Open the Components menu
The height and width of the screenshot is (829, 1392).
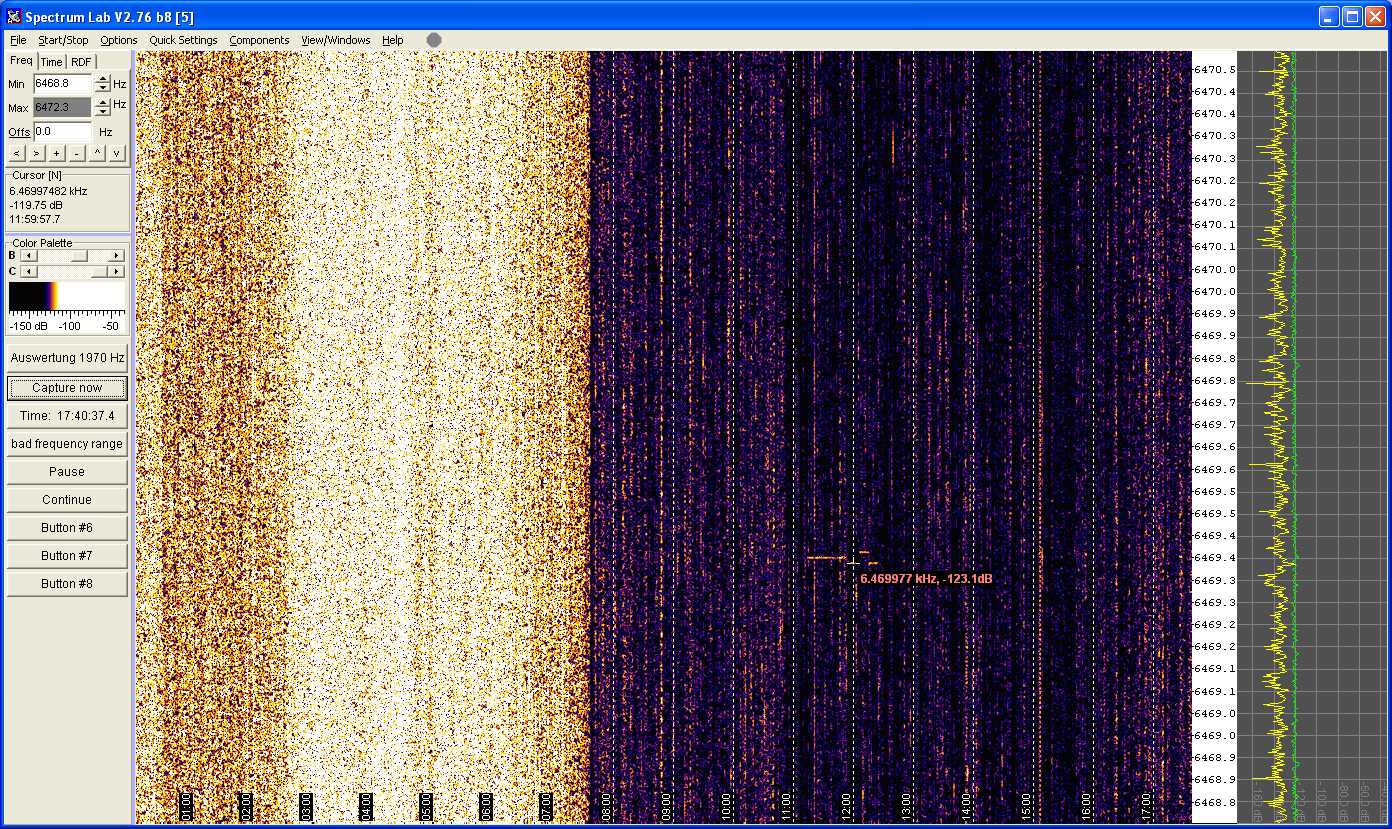[x=259, y=40]
